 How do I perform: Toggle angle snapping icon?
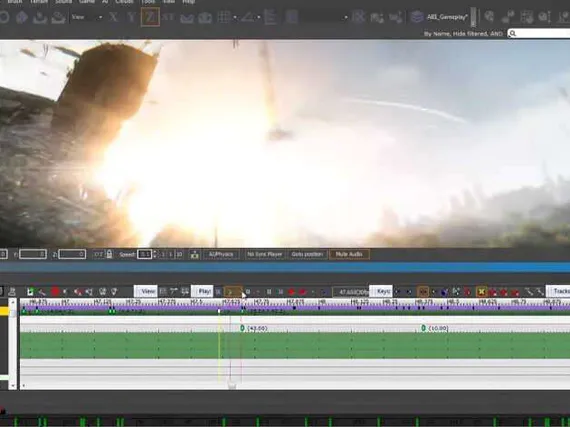248,17
